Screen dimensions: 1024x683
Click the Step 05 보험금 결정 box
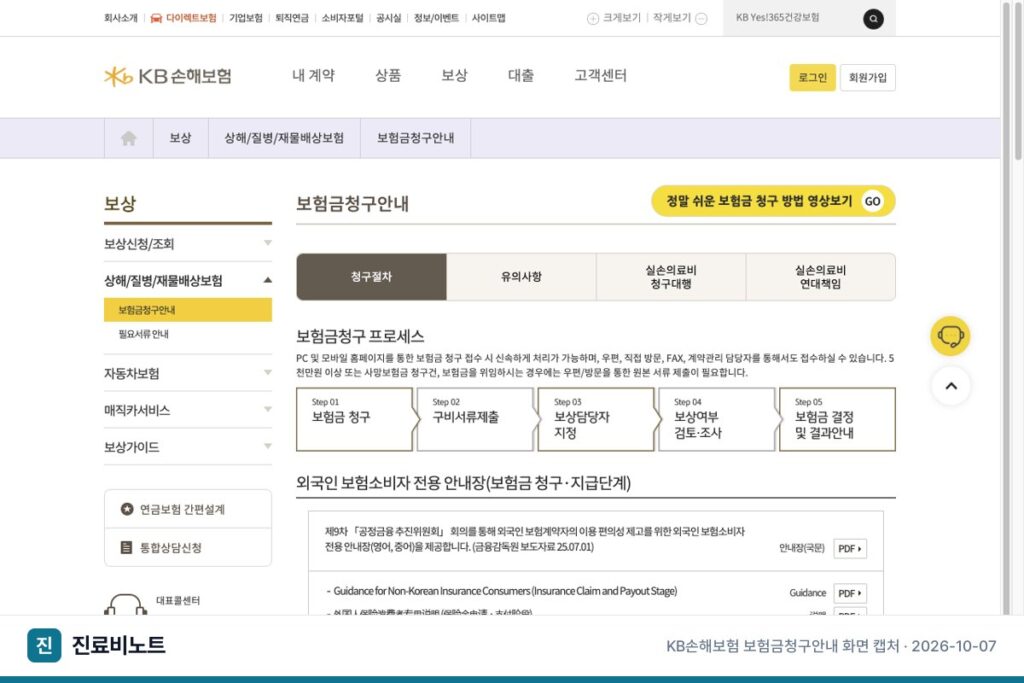coord(837,419)
